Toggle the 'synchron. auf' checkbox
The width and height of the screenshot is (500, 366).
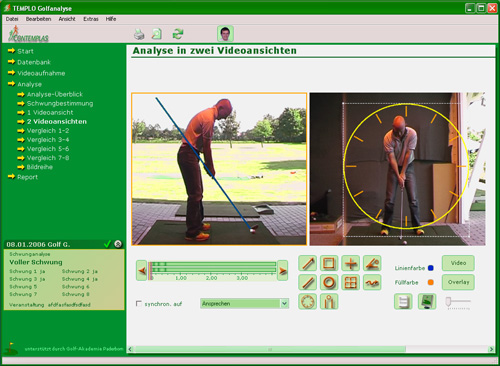(x=139, y=304)
